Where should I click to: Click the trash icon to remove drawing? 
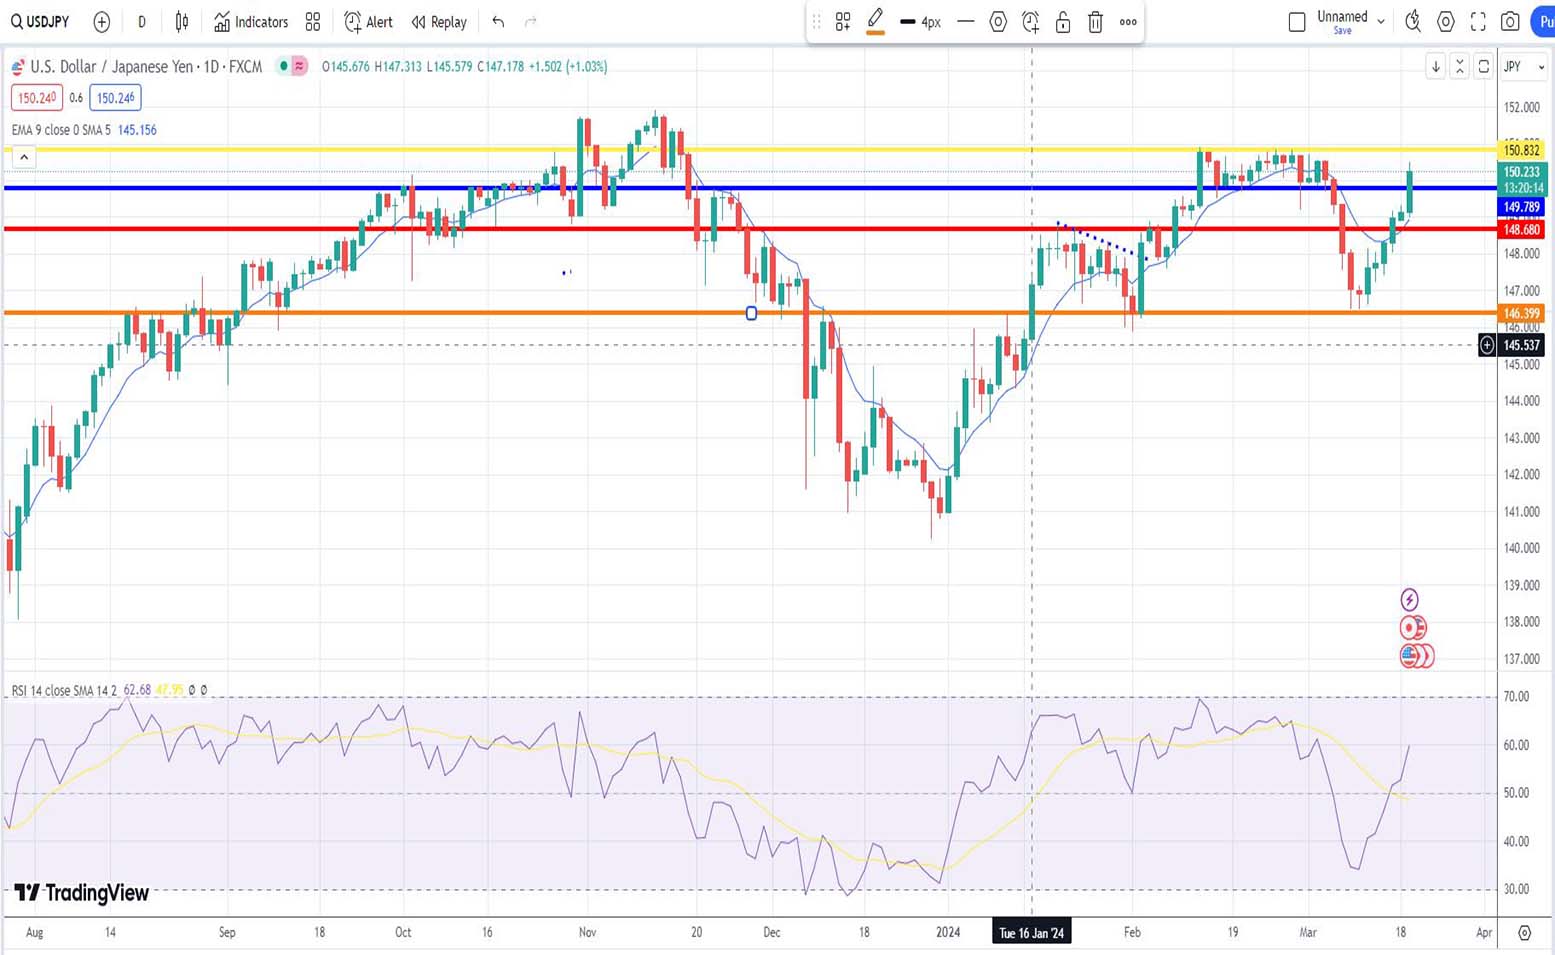tap(1095, 22)
